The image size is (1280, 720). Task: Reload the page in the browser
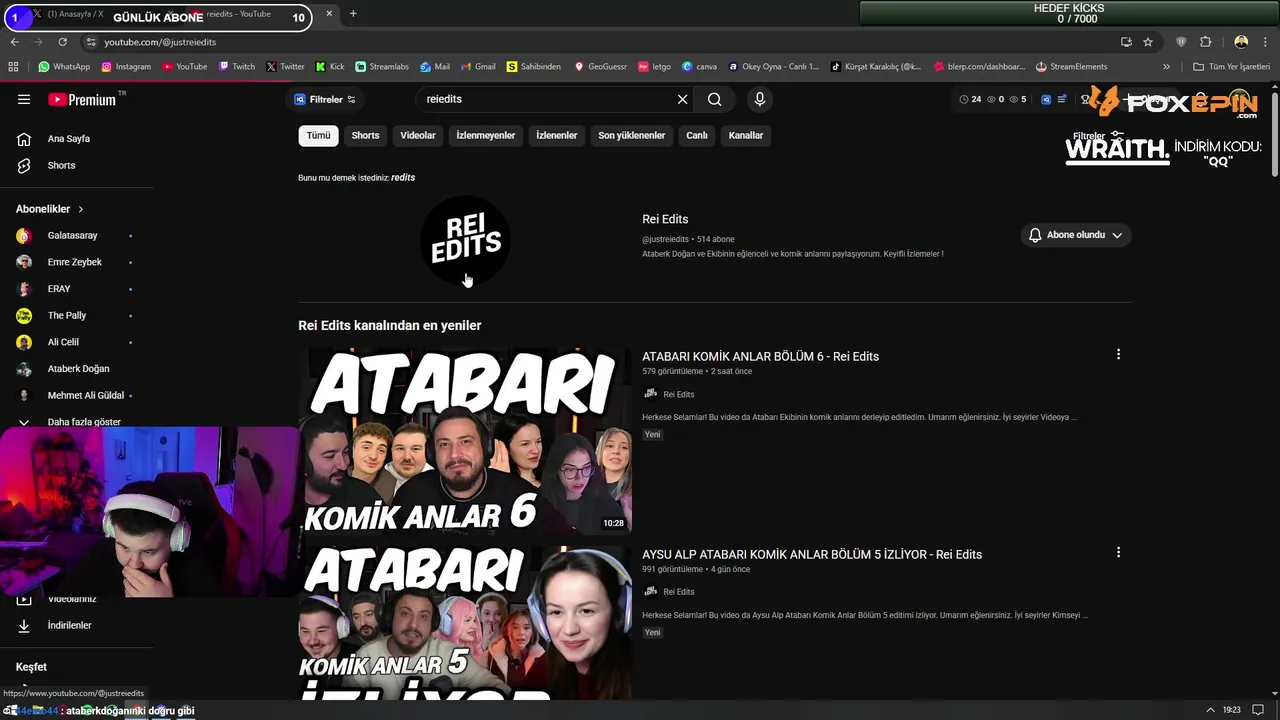(62, 42)
